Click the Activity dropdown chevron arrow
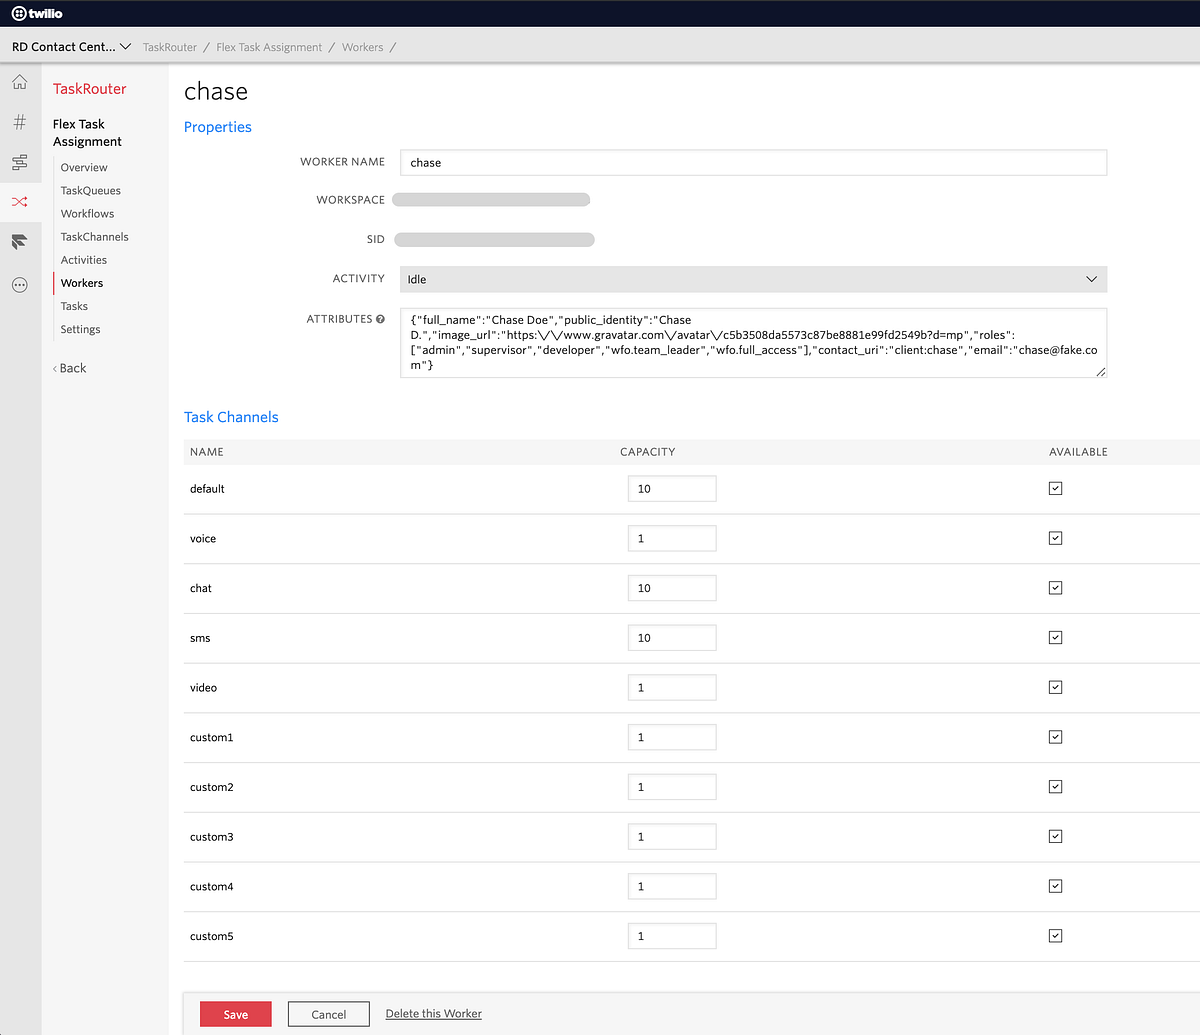1200x1035 pixels. point(1091,279)
